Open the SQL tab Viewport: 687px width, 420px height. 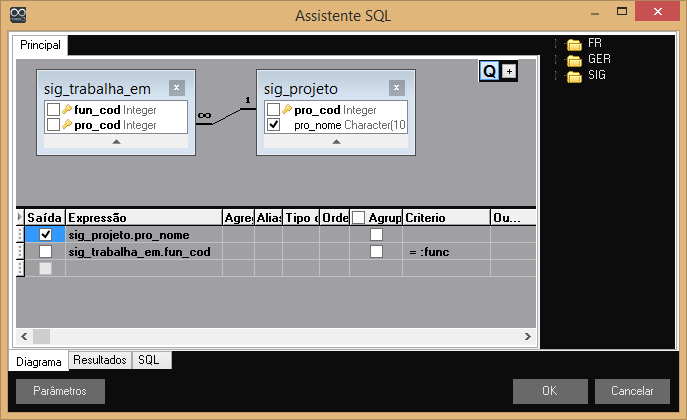tap(149, 359)
